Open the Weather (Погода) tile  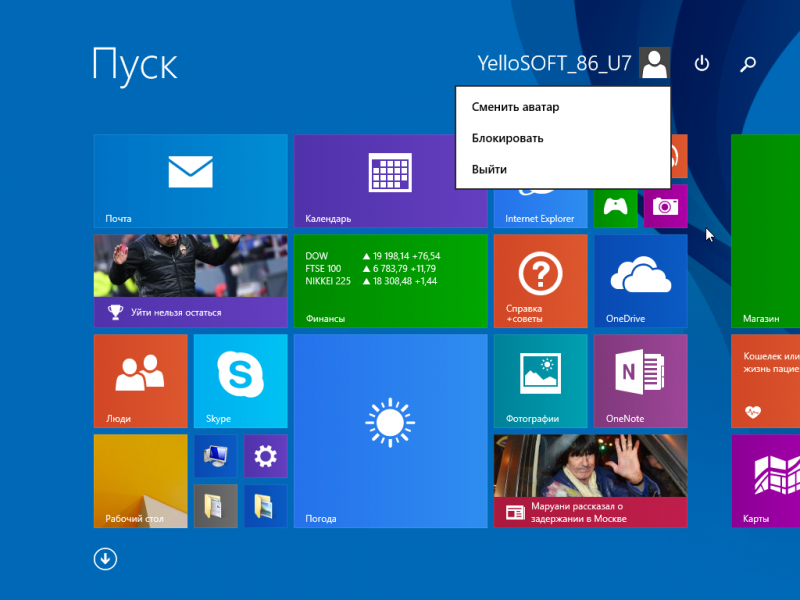coord(390,431)
